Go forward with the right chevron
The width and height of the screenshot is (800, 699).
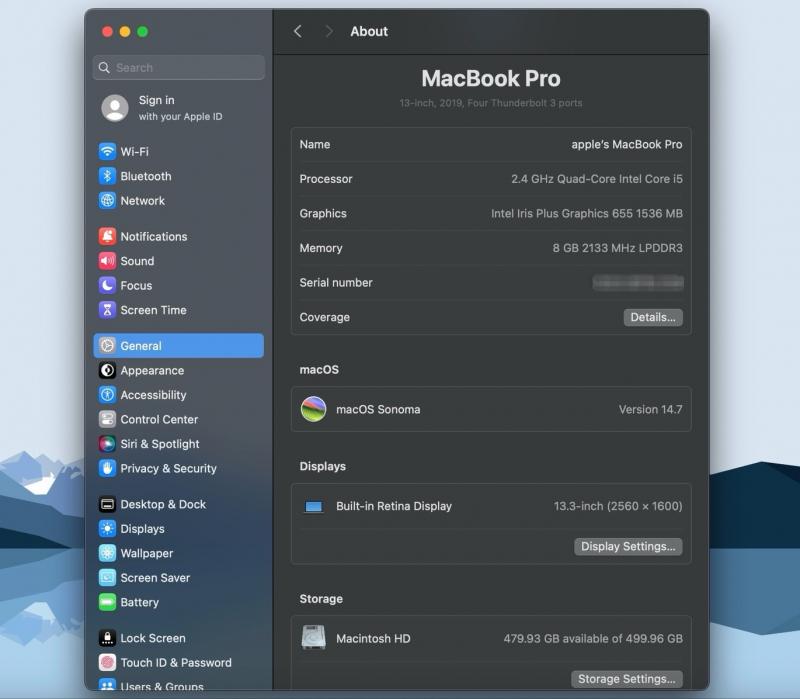point(329,32)
